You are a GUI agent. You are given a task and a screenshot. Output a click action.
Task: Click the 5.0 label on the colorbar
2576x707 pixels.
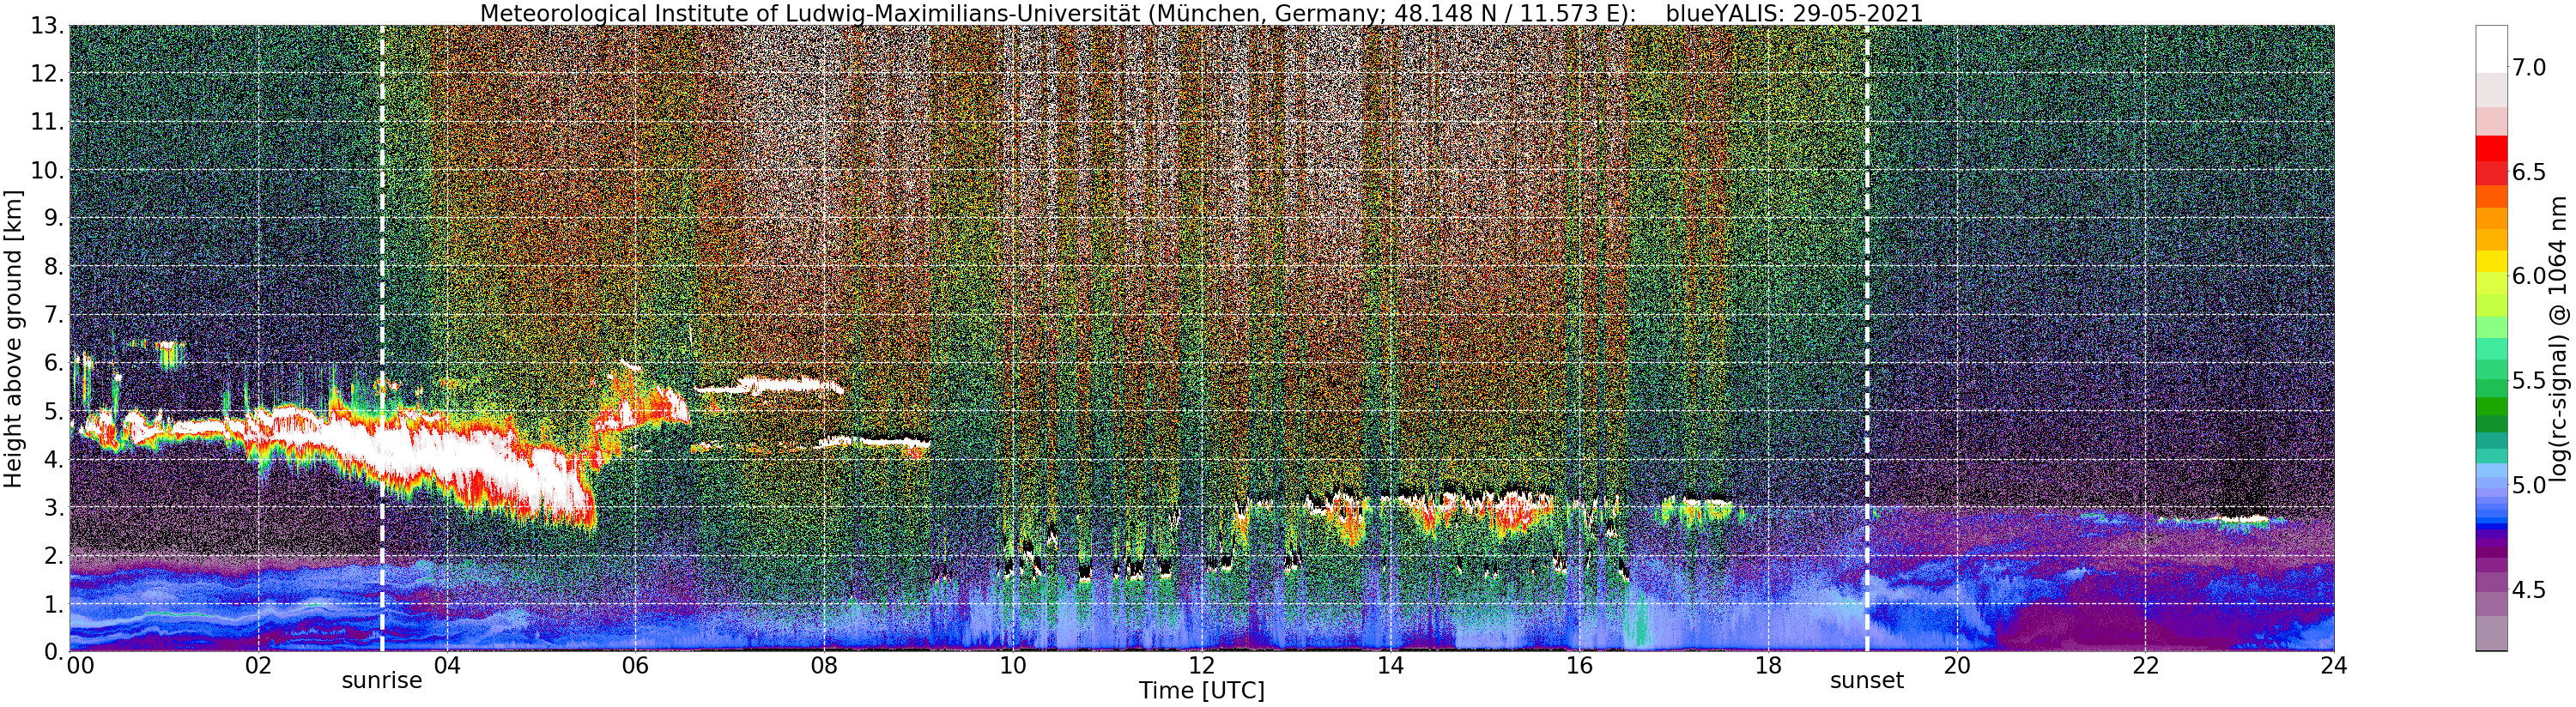click(x=2529, y=485)
